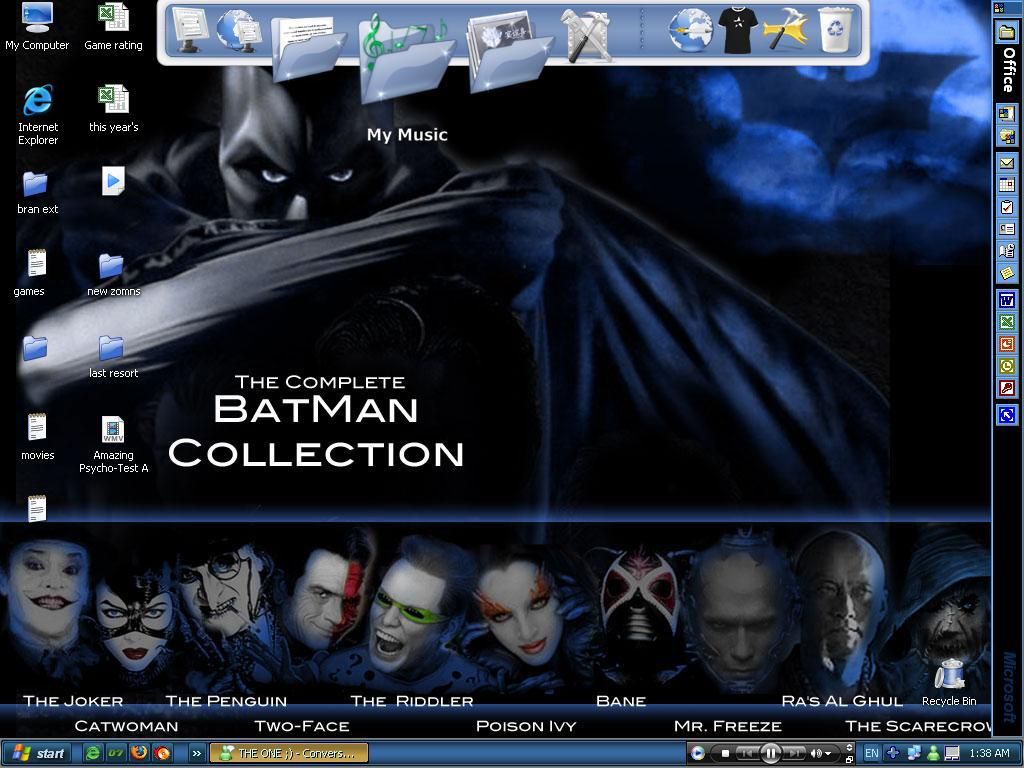Image resolution: width=1024 pixels, height=768 pixels.
Task: Open the Office bar control menu icon
Action: pos(999,8)
